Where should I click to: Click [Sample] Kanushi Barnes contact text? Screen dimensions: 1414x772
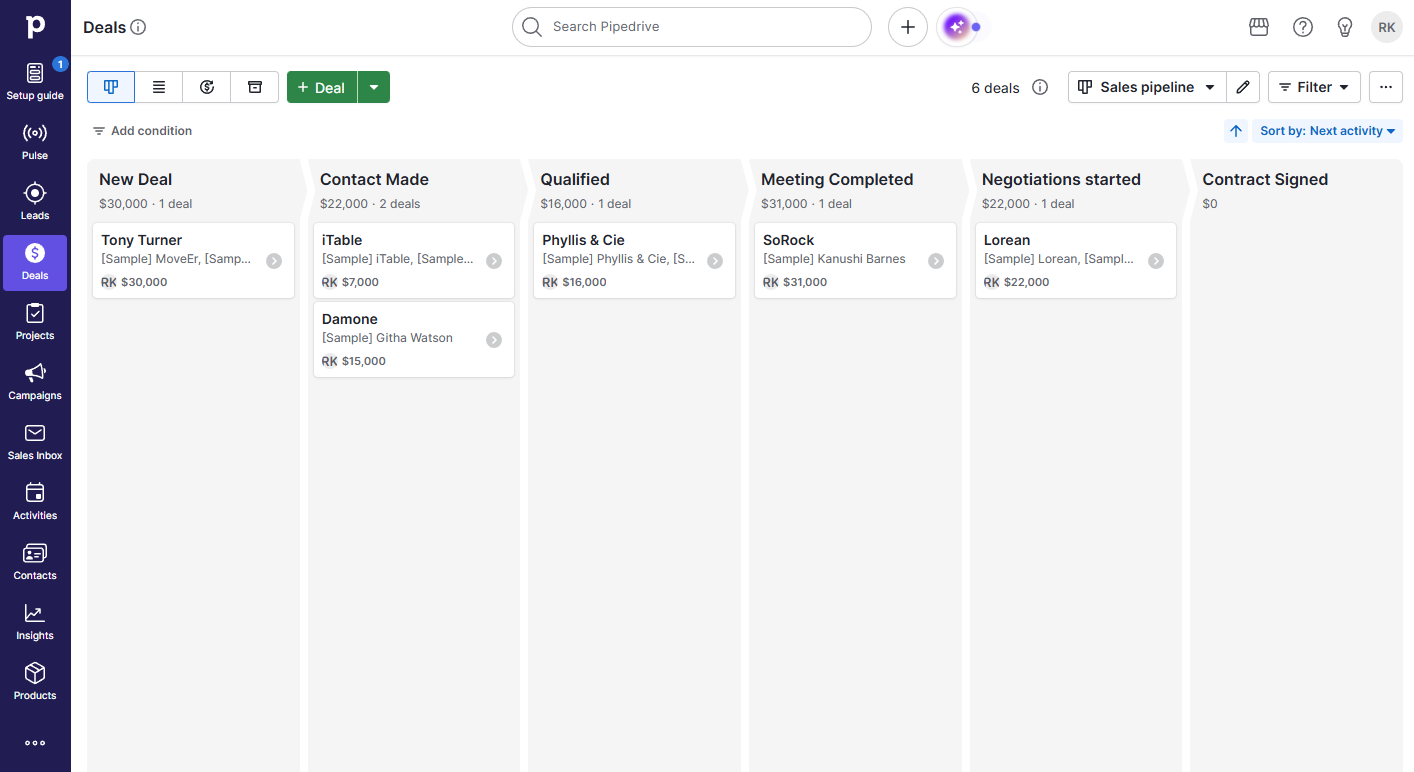[834, 259]
